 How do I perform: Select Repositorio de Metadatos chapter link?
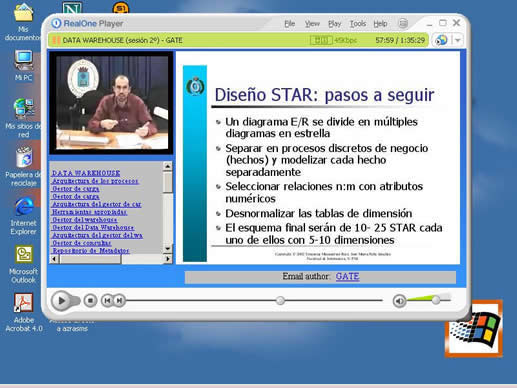[x=91, y=250]
